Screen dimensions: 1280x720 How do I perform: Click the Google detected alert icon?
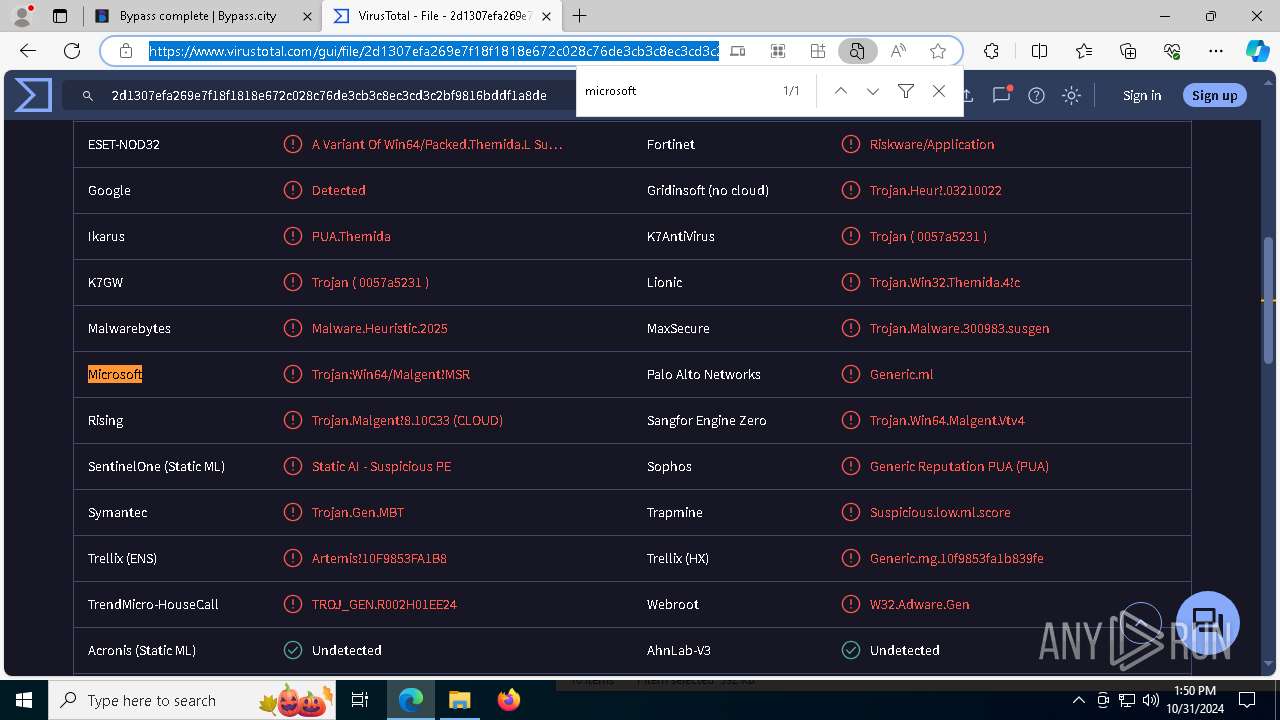[x=293, y=190]
